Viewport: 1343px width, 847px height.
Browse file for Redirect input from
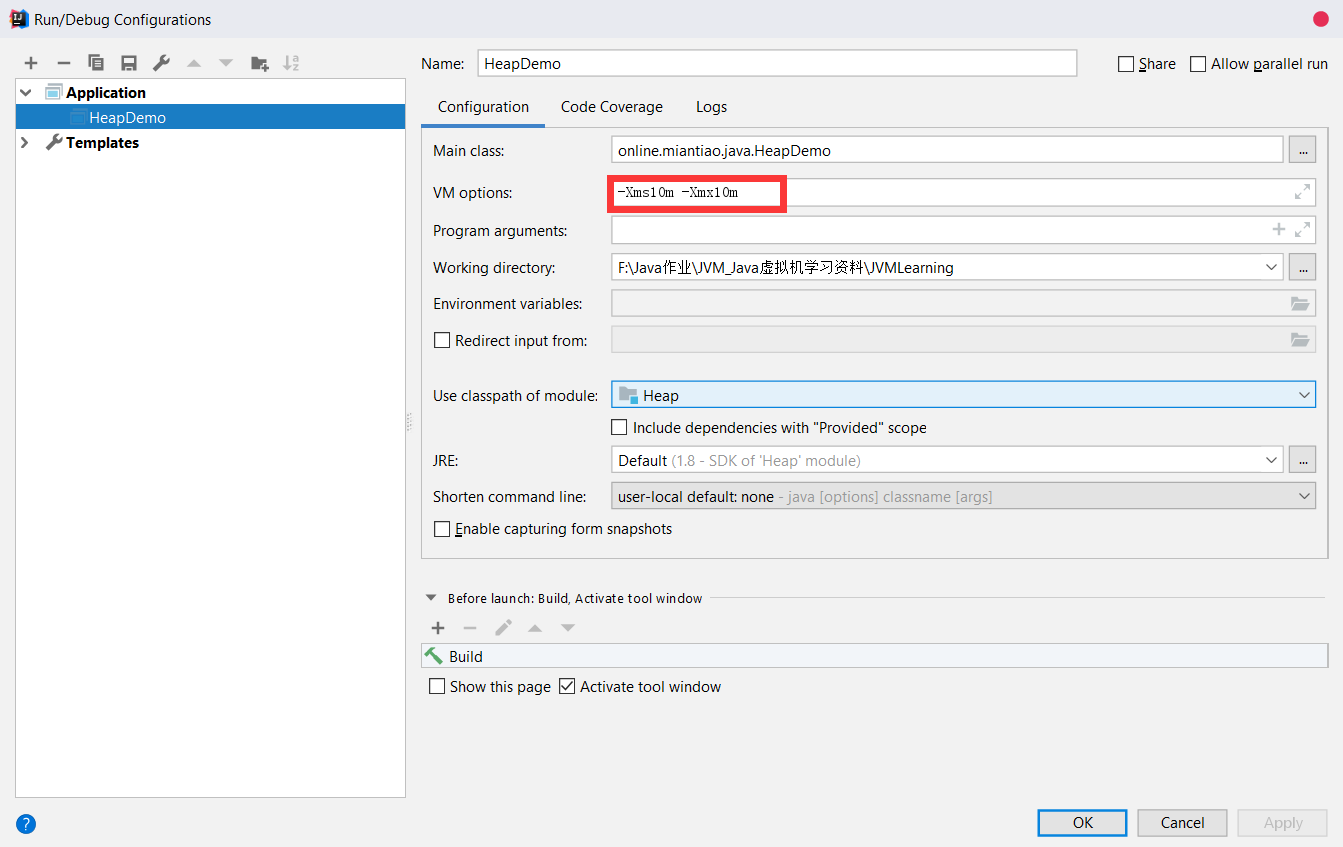(x=1300, y=340)
